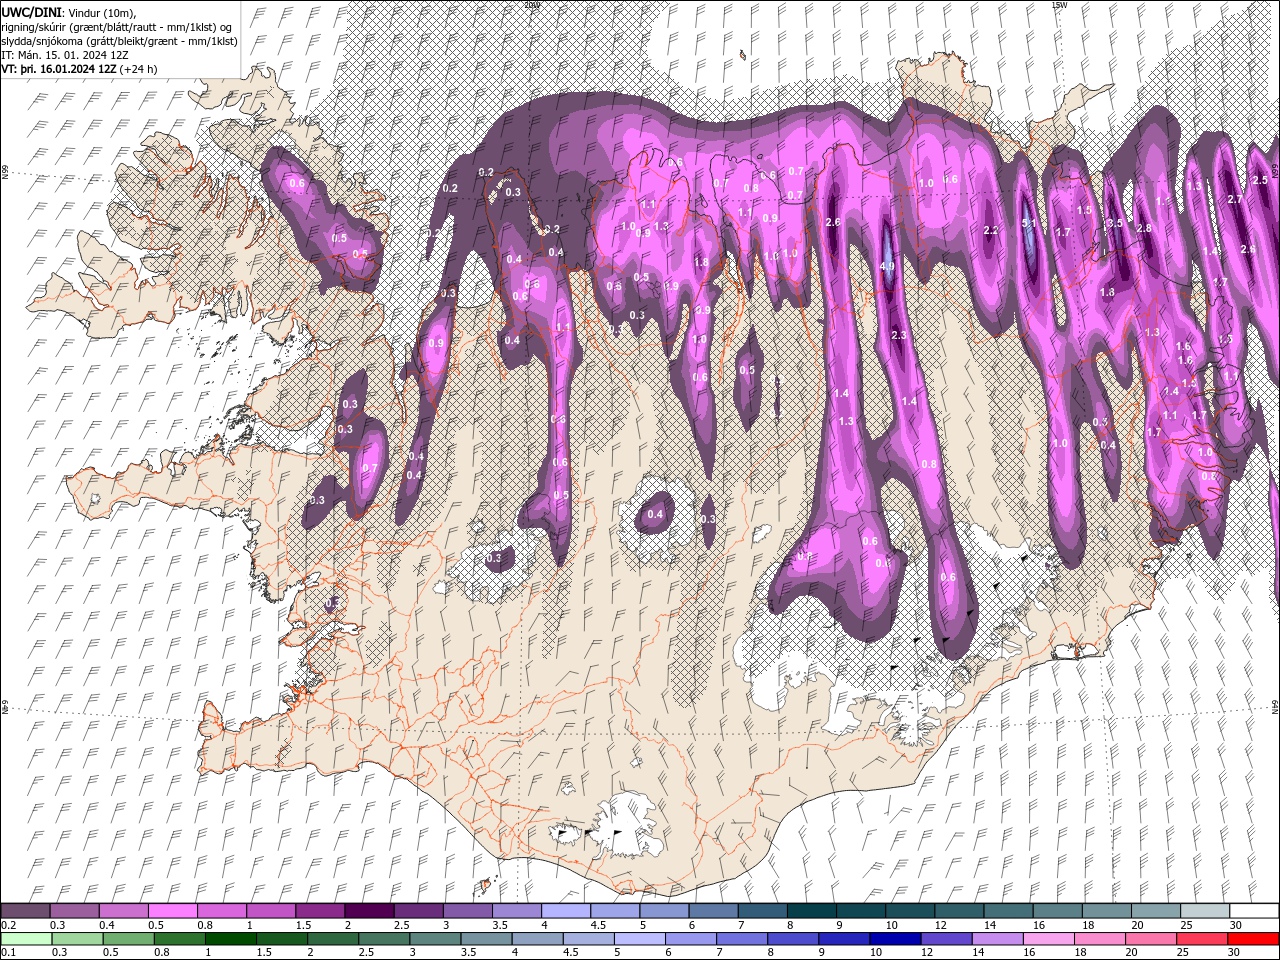
Task: Click the white 30 swatch in upper legend row
Action: pos(1253,911)
